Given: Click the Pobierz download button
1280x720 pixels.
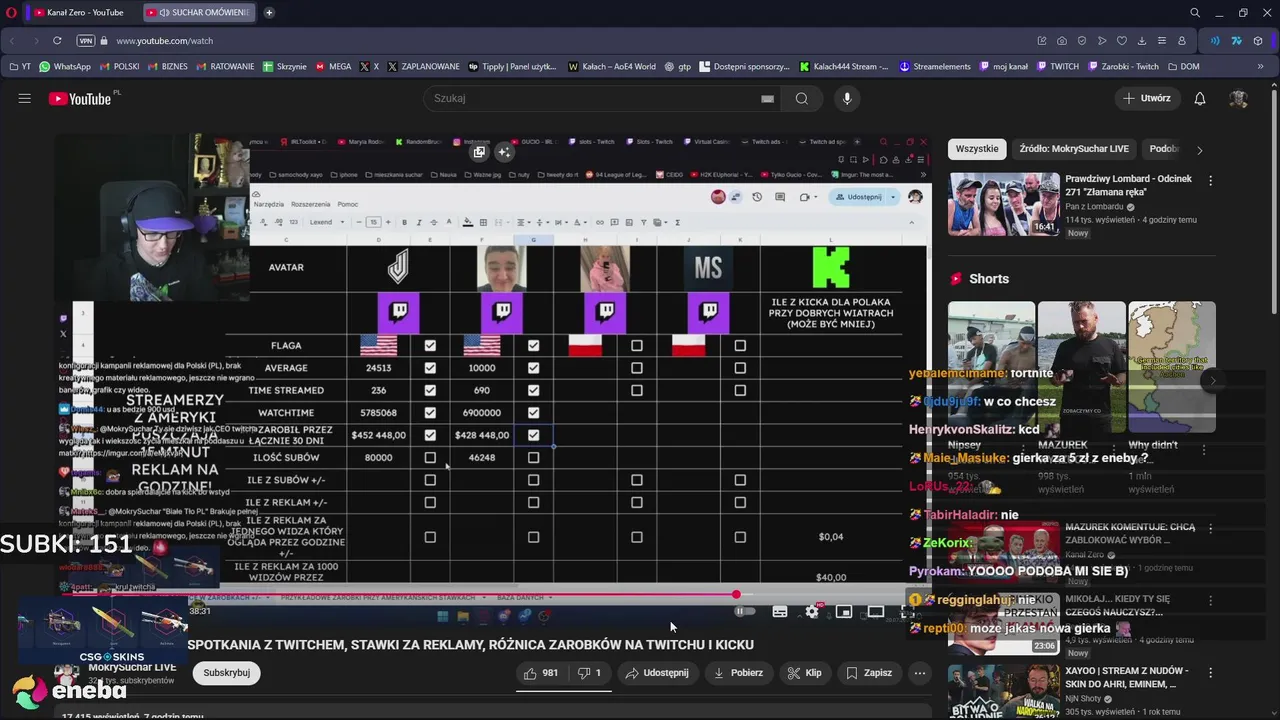Looking at the screenshot, I should pyautogui.click(x=738, y=673).
